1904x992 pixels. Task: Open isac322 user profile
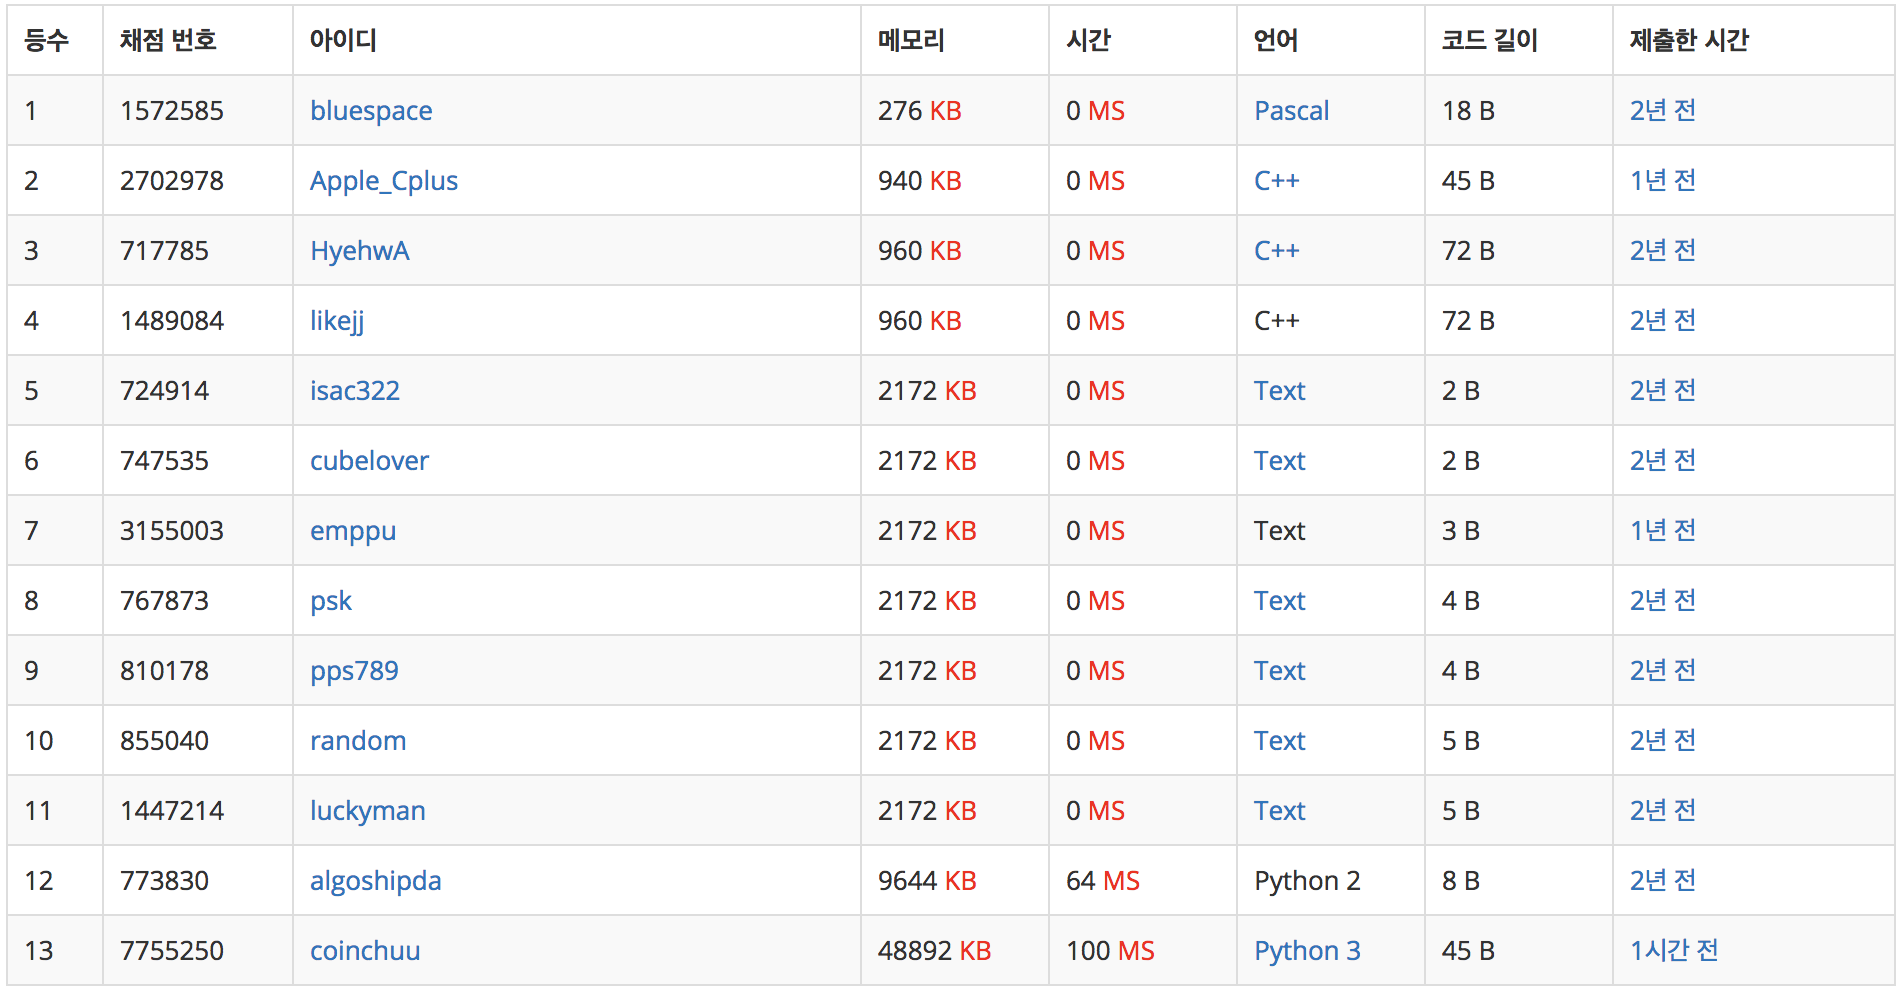[x=355, y=391]
